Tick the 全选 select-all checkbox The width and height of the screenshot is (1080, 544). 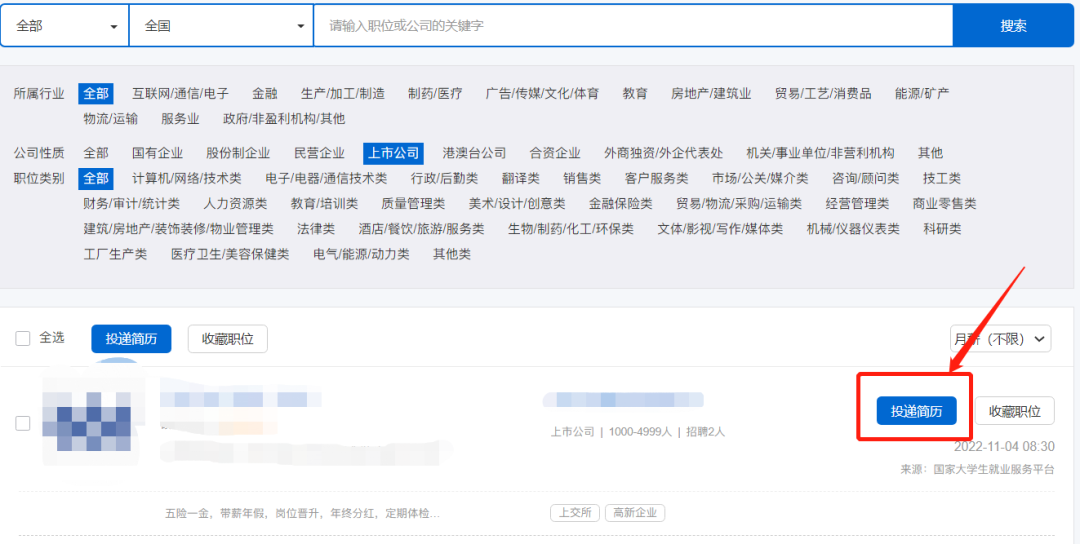(23, 338)
